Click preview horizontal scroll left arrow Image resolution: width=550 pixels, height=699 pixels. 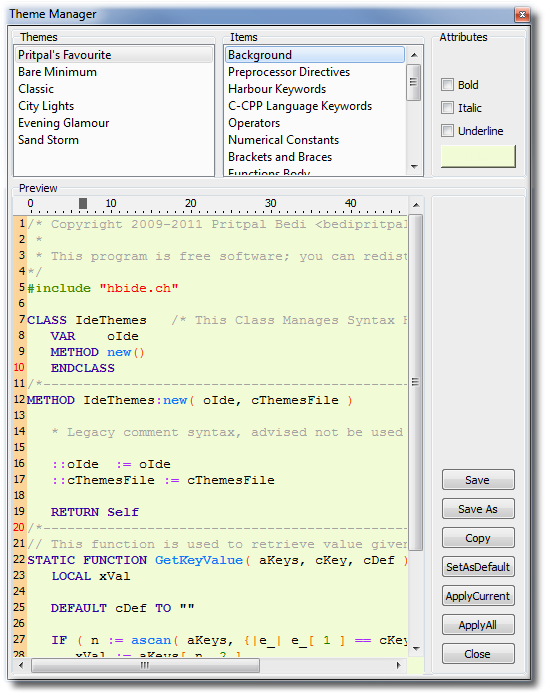tap(21, 665)
